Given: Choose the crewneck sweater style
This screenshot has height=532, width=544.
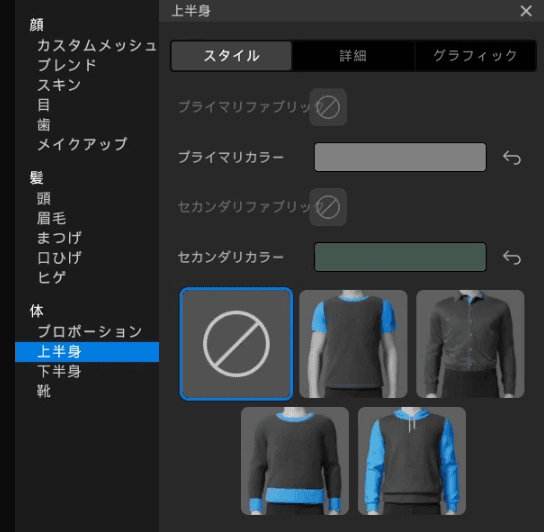Looking at the screenshot, I should [x=295, y=461].
